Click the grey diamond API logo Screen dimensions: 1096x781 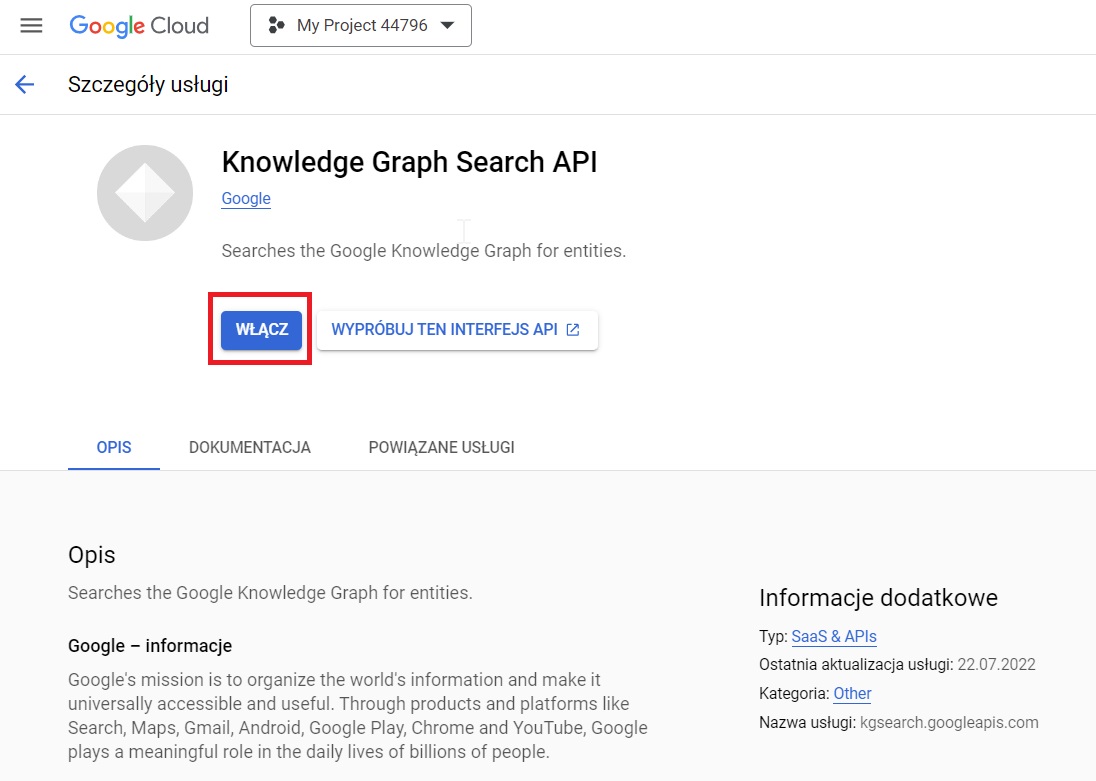144,192
